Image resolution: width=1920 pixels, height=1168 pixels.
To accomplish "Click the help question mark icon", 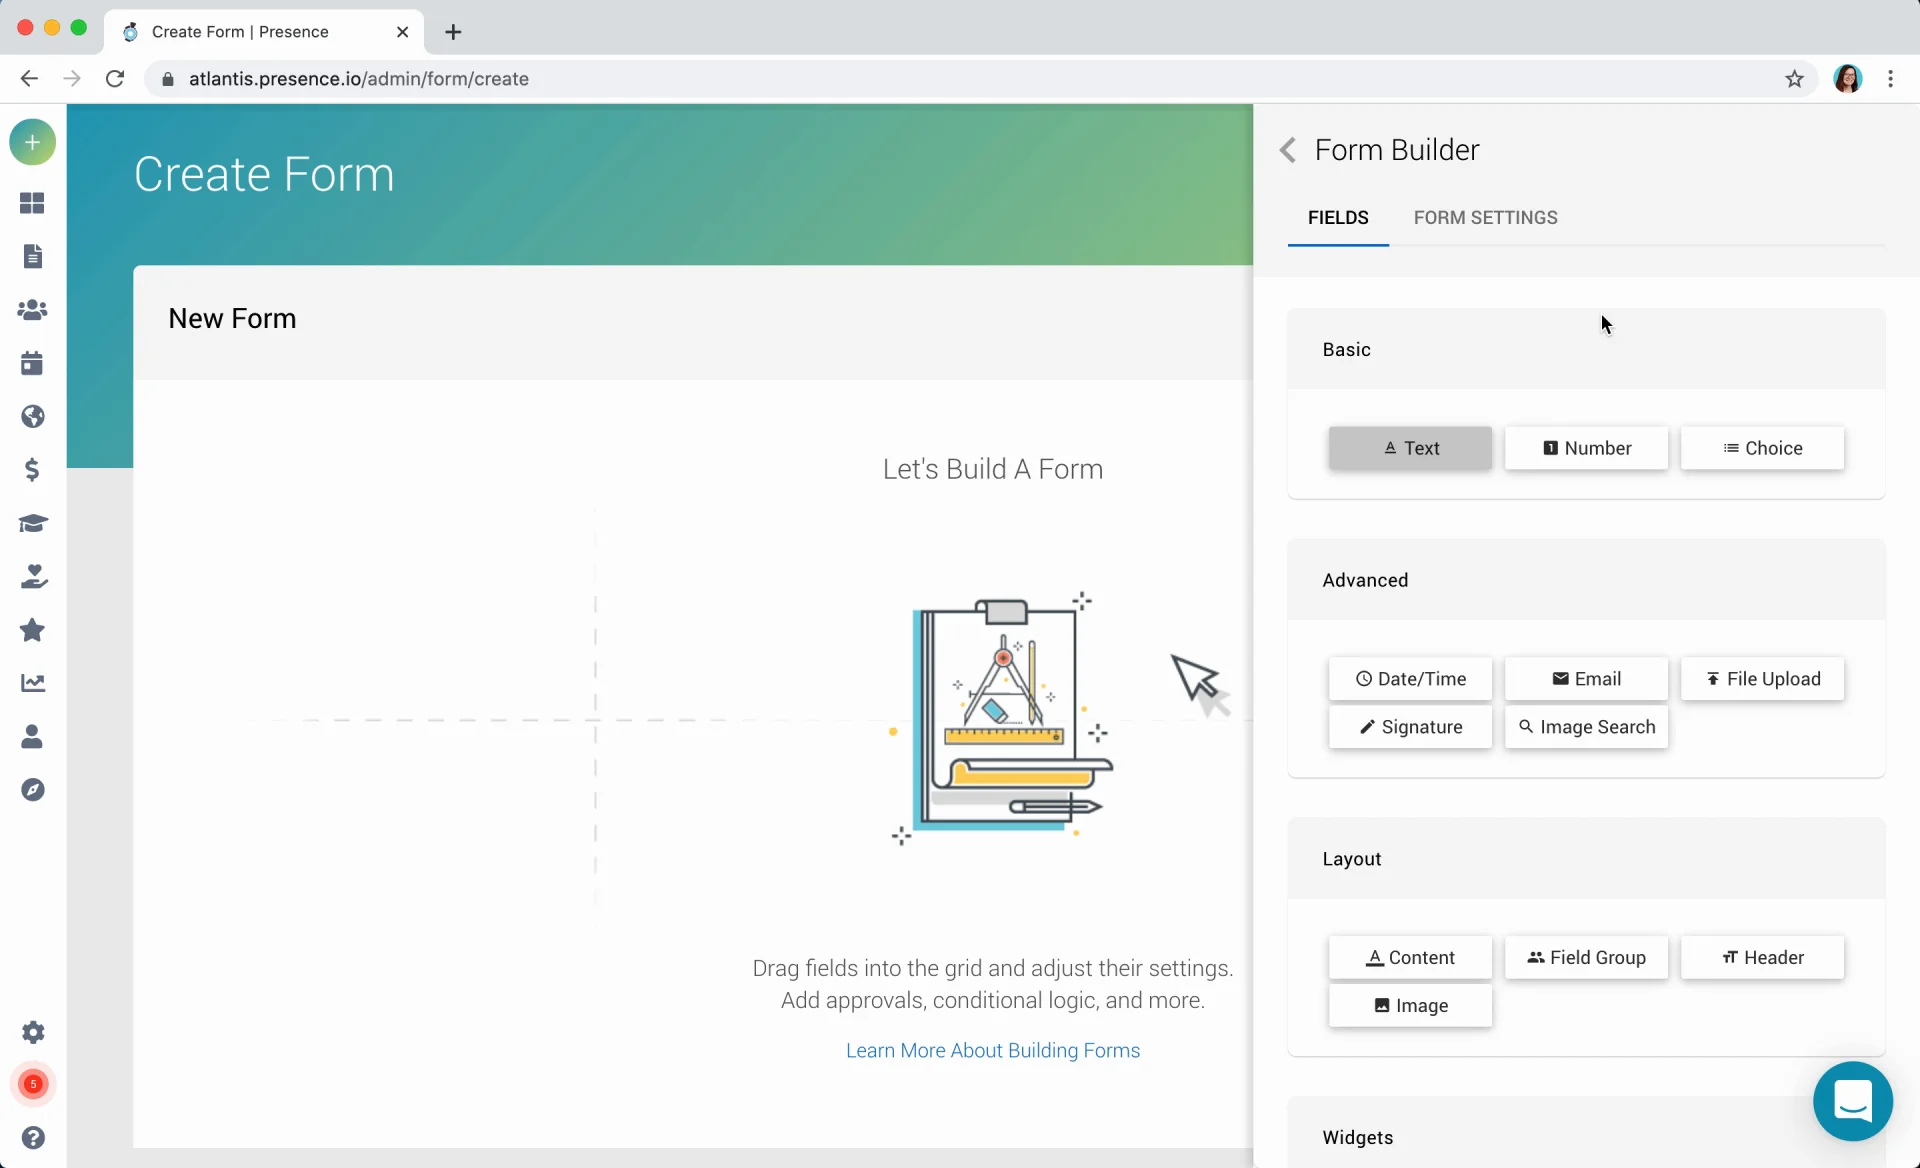I will 33,1138.
